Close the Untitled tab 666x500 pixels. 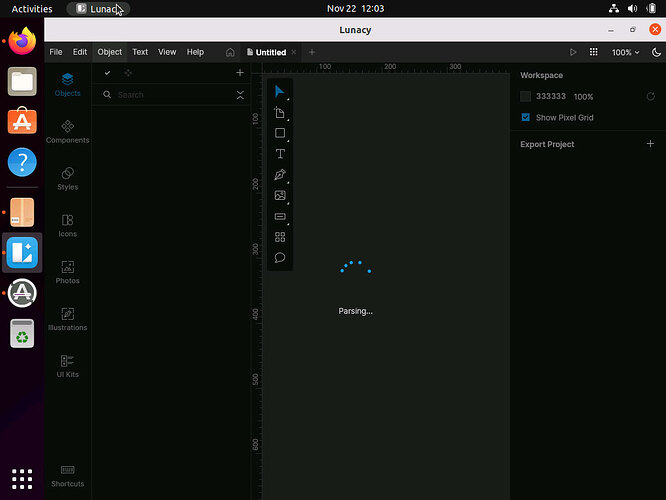coord(293,52)
